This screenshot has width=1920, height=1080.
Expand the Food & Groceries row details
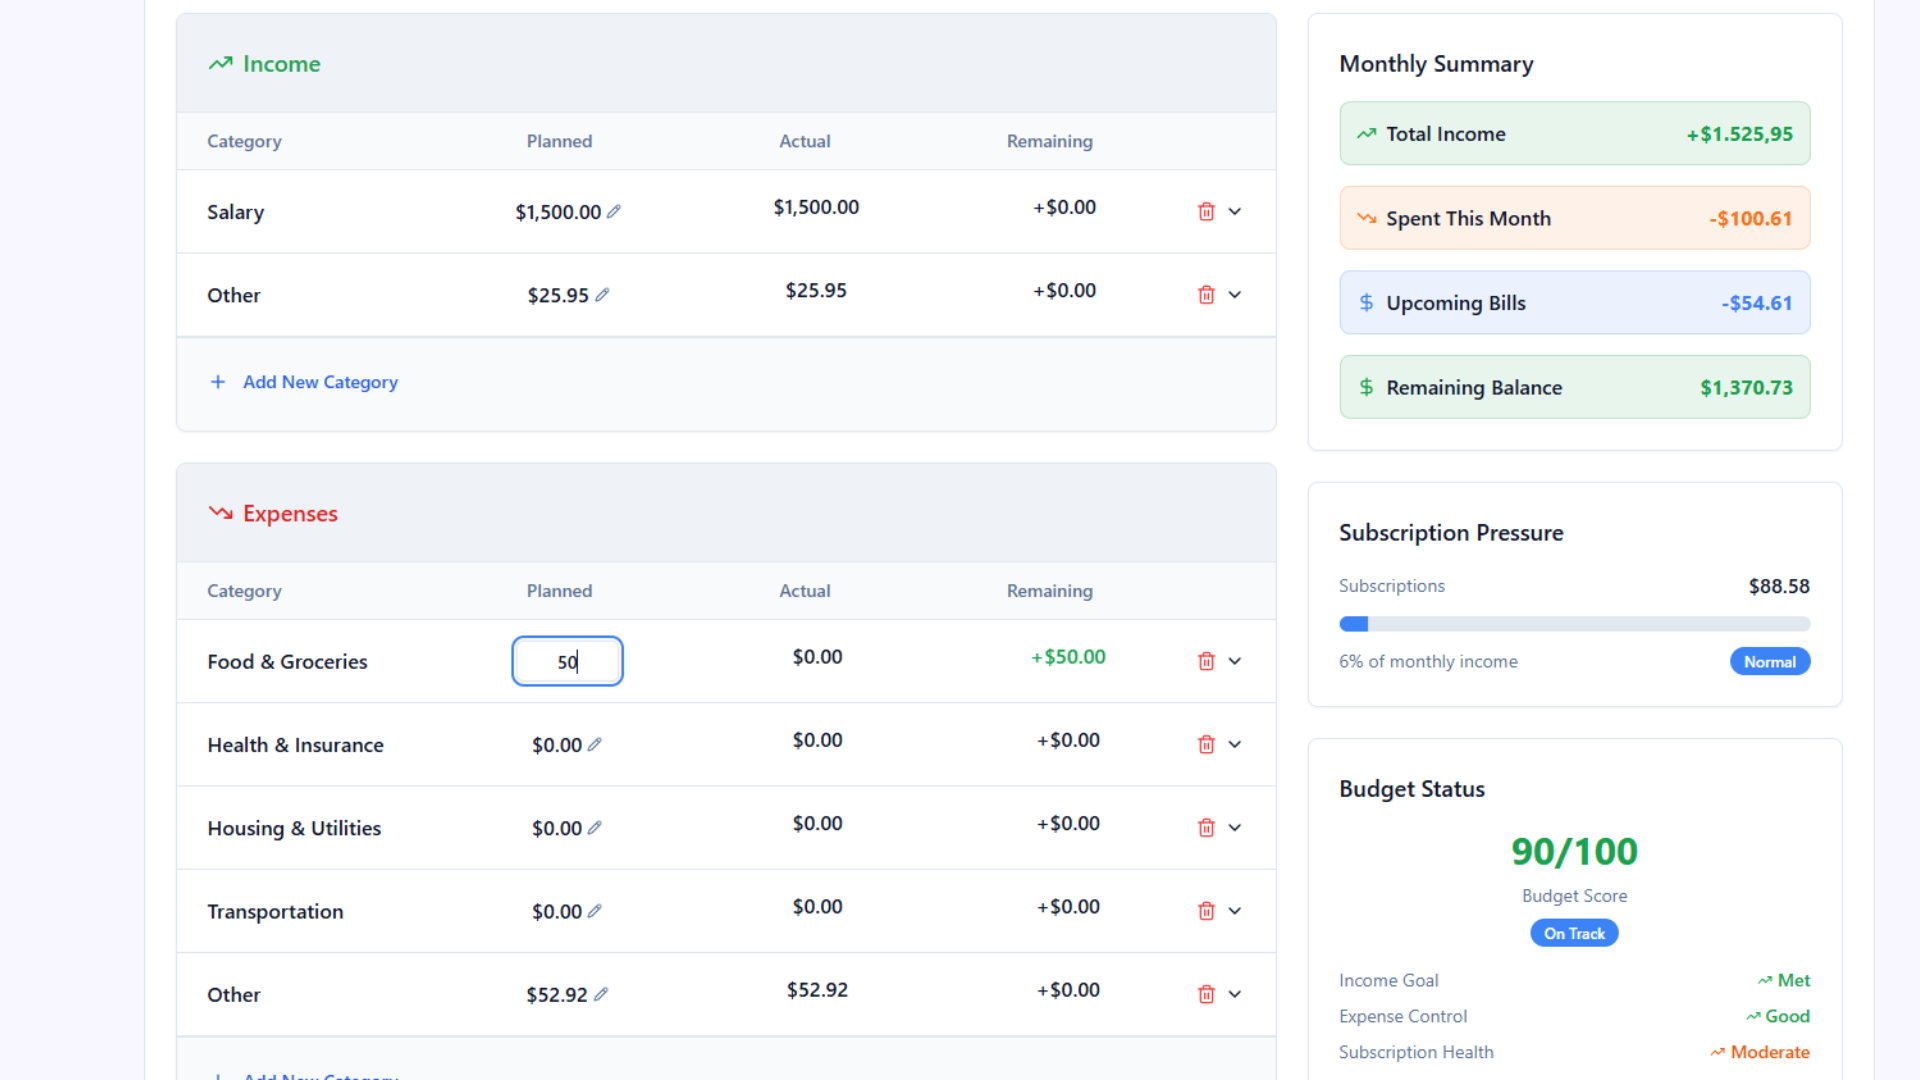(x=1235, y=661)
